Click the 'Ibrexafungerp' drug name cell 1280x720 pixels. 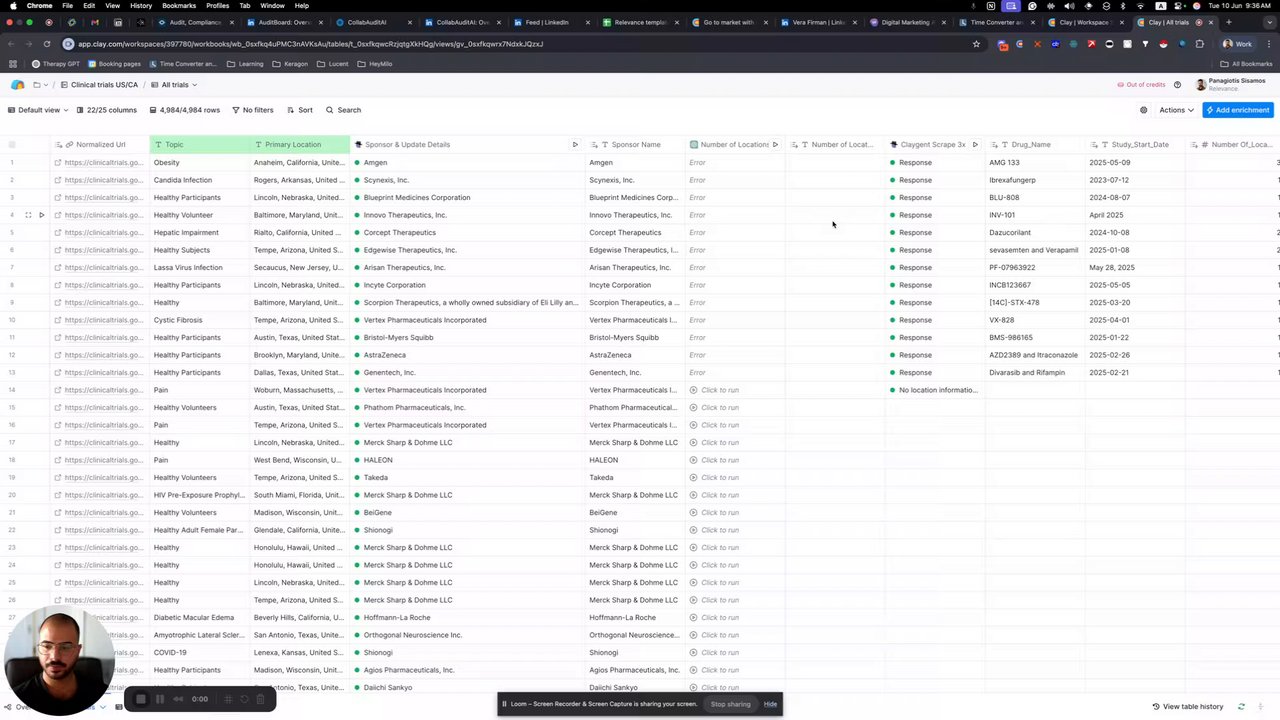click(x=1035, y=180)
